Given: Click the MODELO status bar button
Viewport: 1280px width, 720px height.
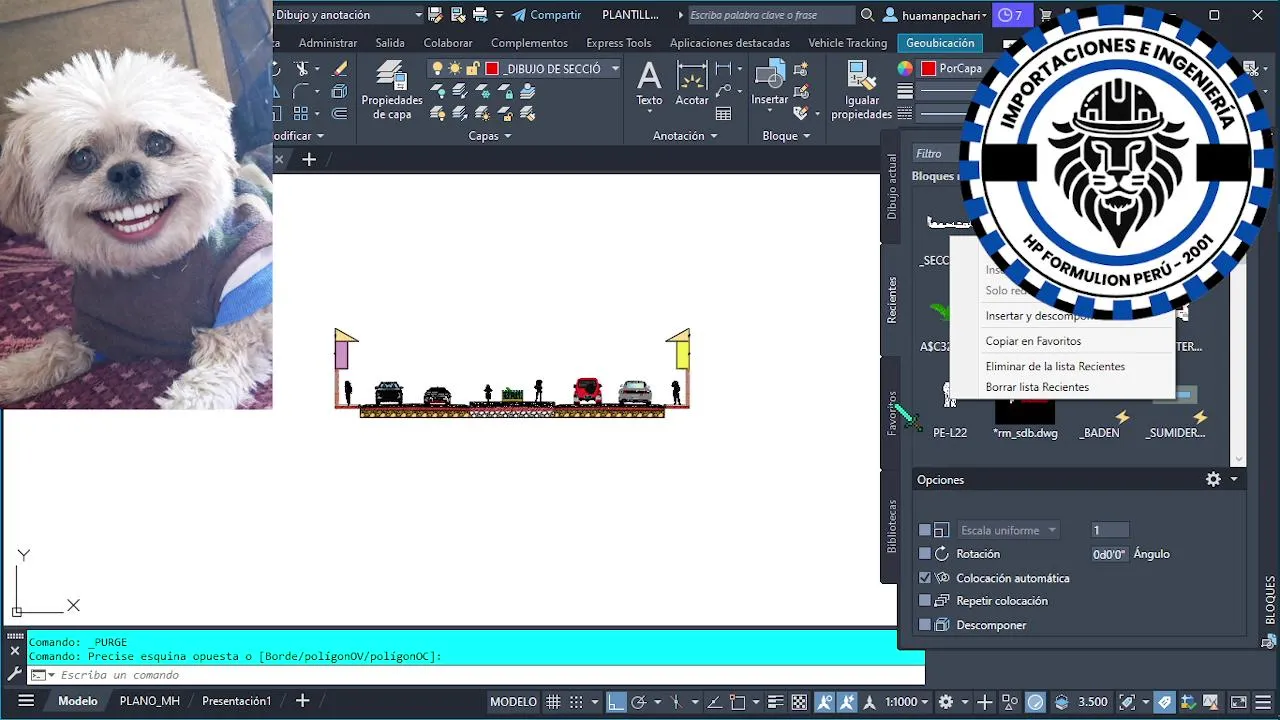Looking at the screenshot, I should [x=513, y=702].
